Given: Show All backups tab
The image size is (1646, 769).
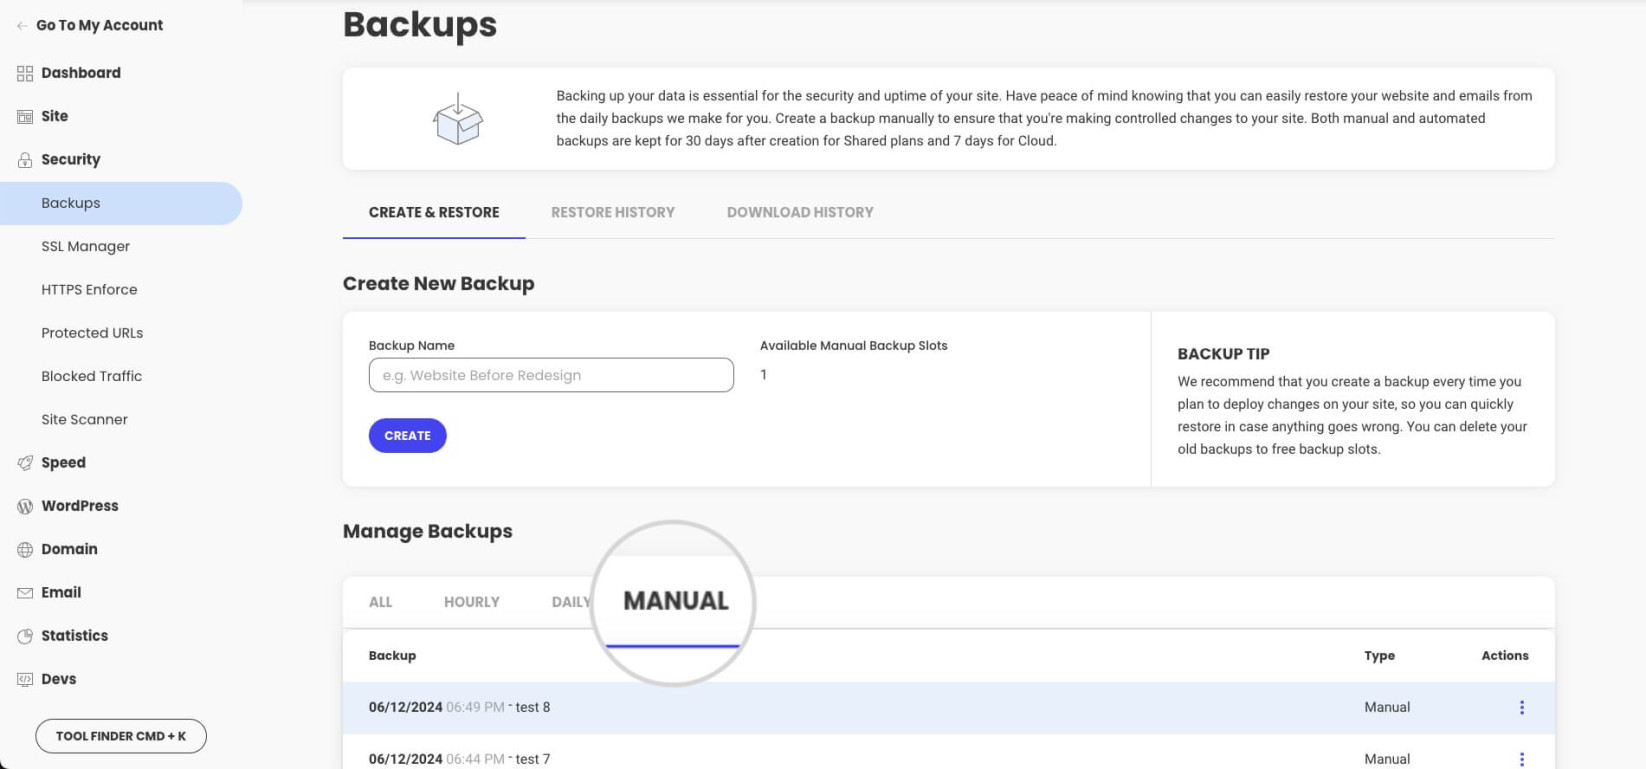Looking at the screenshot, I should coord(381,602).
